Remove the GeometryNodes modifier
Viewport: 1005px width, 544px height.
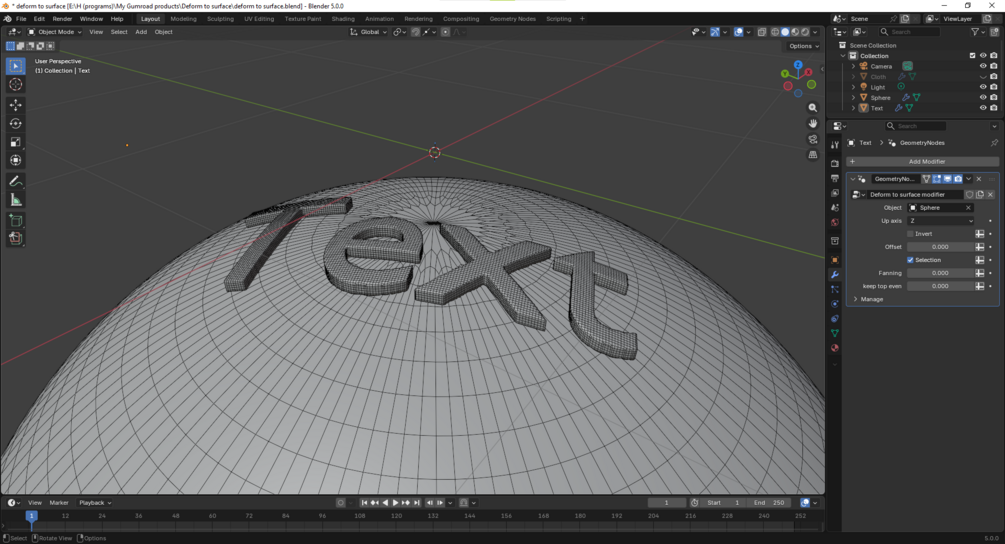979,179
